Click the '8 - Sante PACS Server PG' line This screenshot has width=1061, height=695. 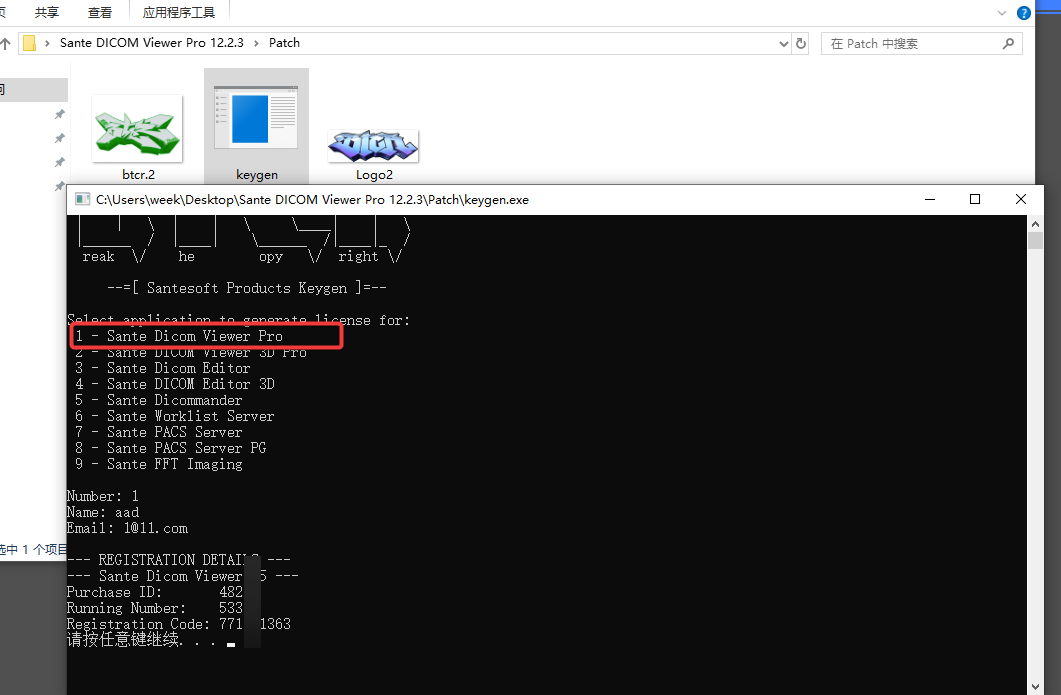(171, 448)
